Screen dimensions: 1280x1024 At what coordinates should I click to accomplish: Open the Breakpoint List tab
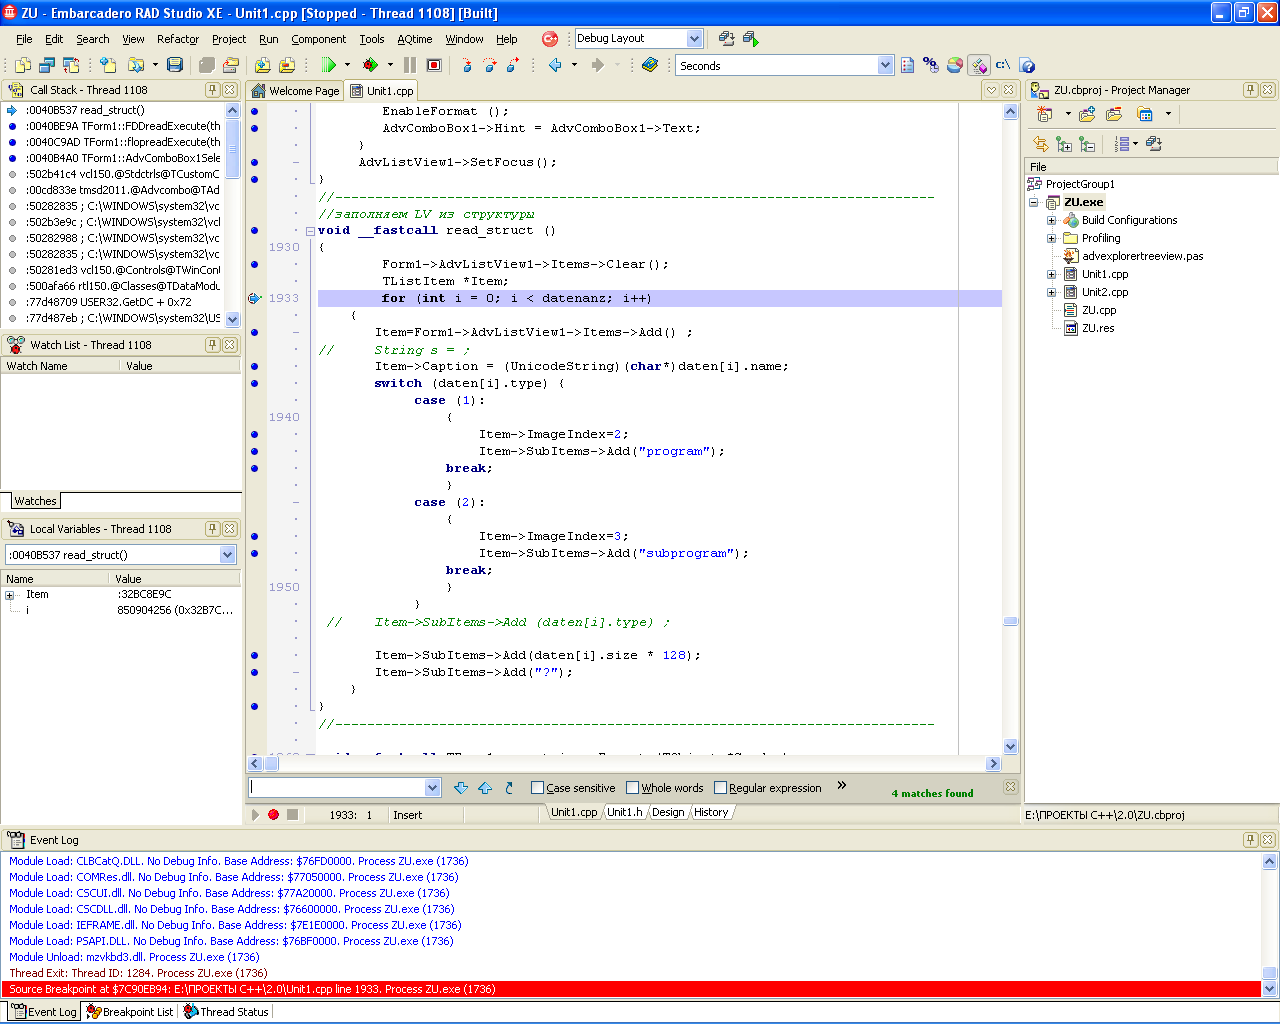(x=130, y=1012)
